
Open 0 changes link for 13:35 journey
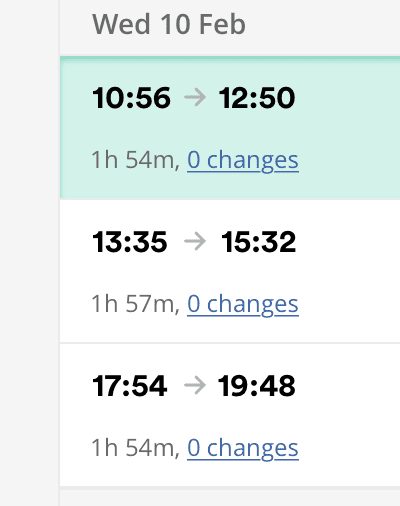coord(243,304)
